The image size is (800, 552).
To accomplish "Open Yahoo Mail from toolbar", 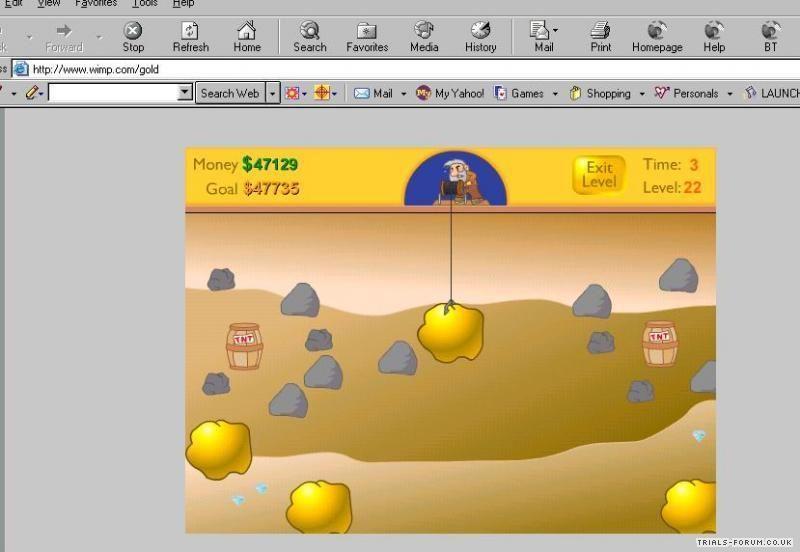I will click(373, 93).
